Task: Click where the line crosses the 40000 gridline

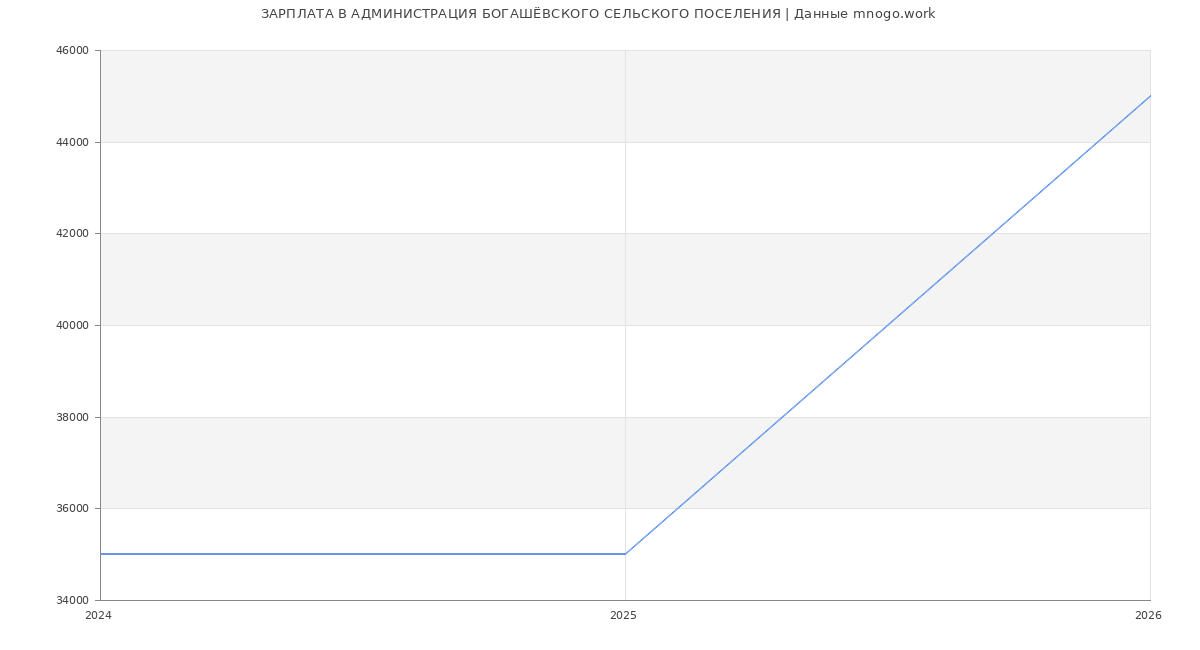Action: (x=888, y=325)
